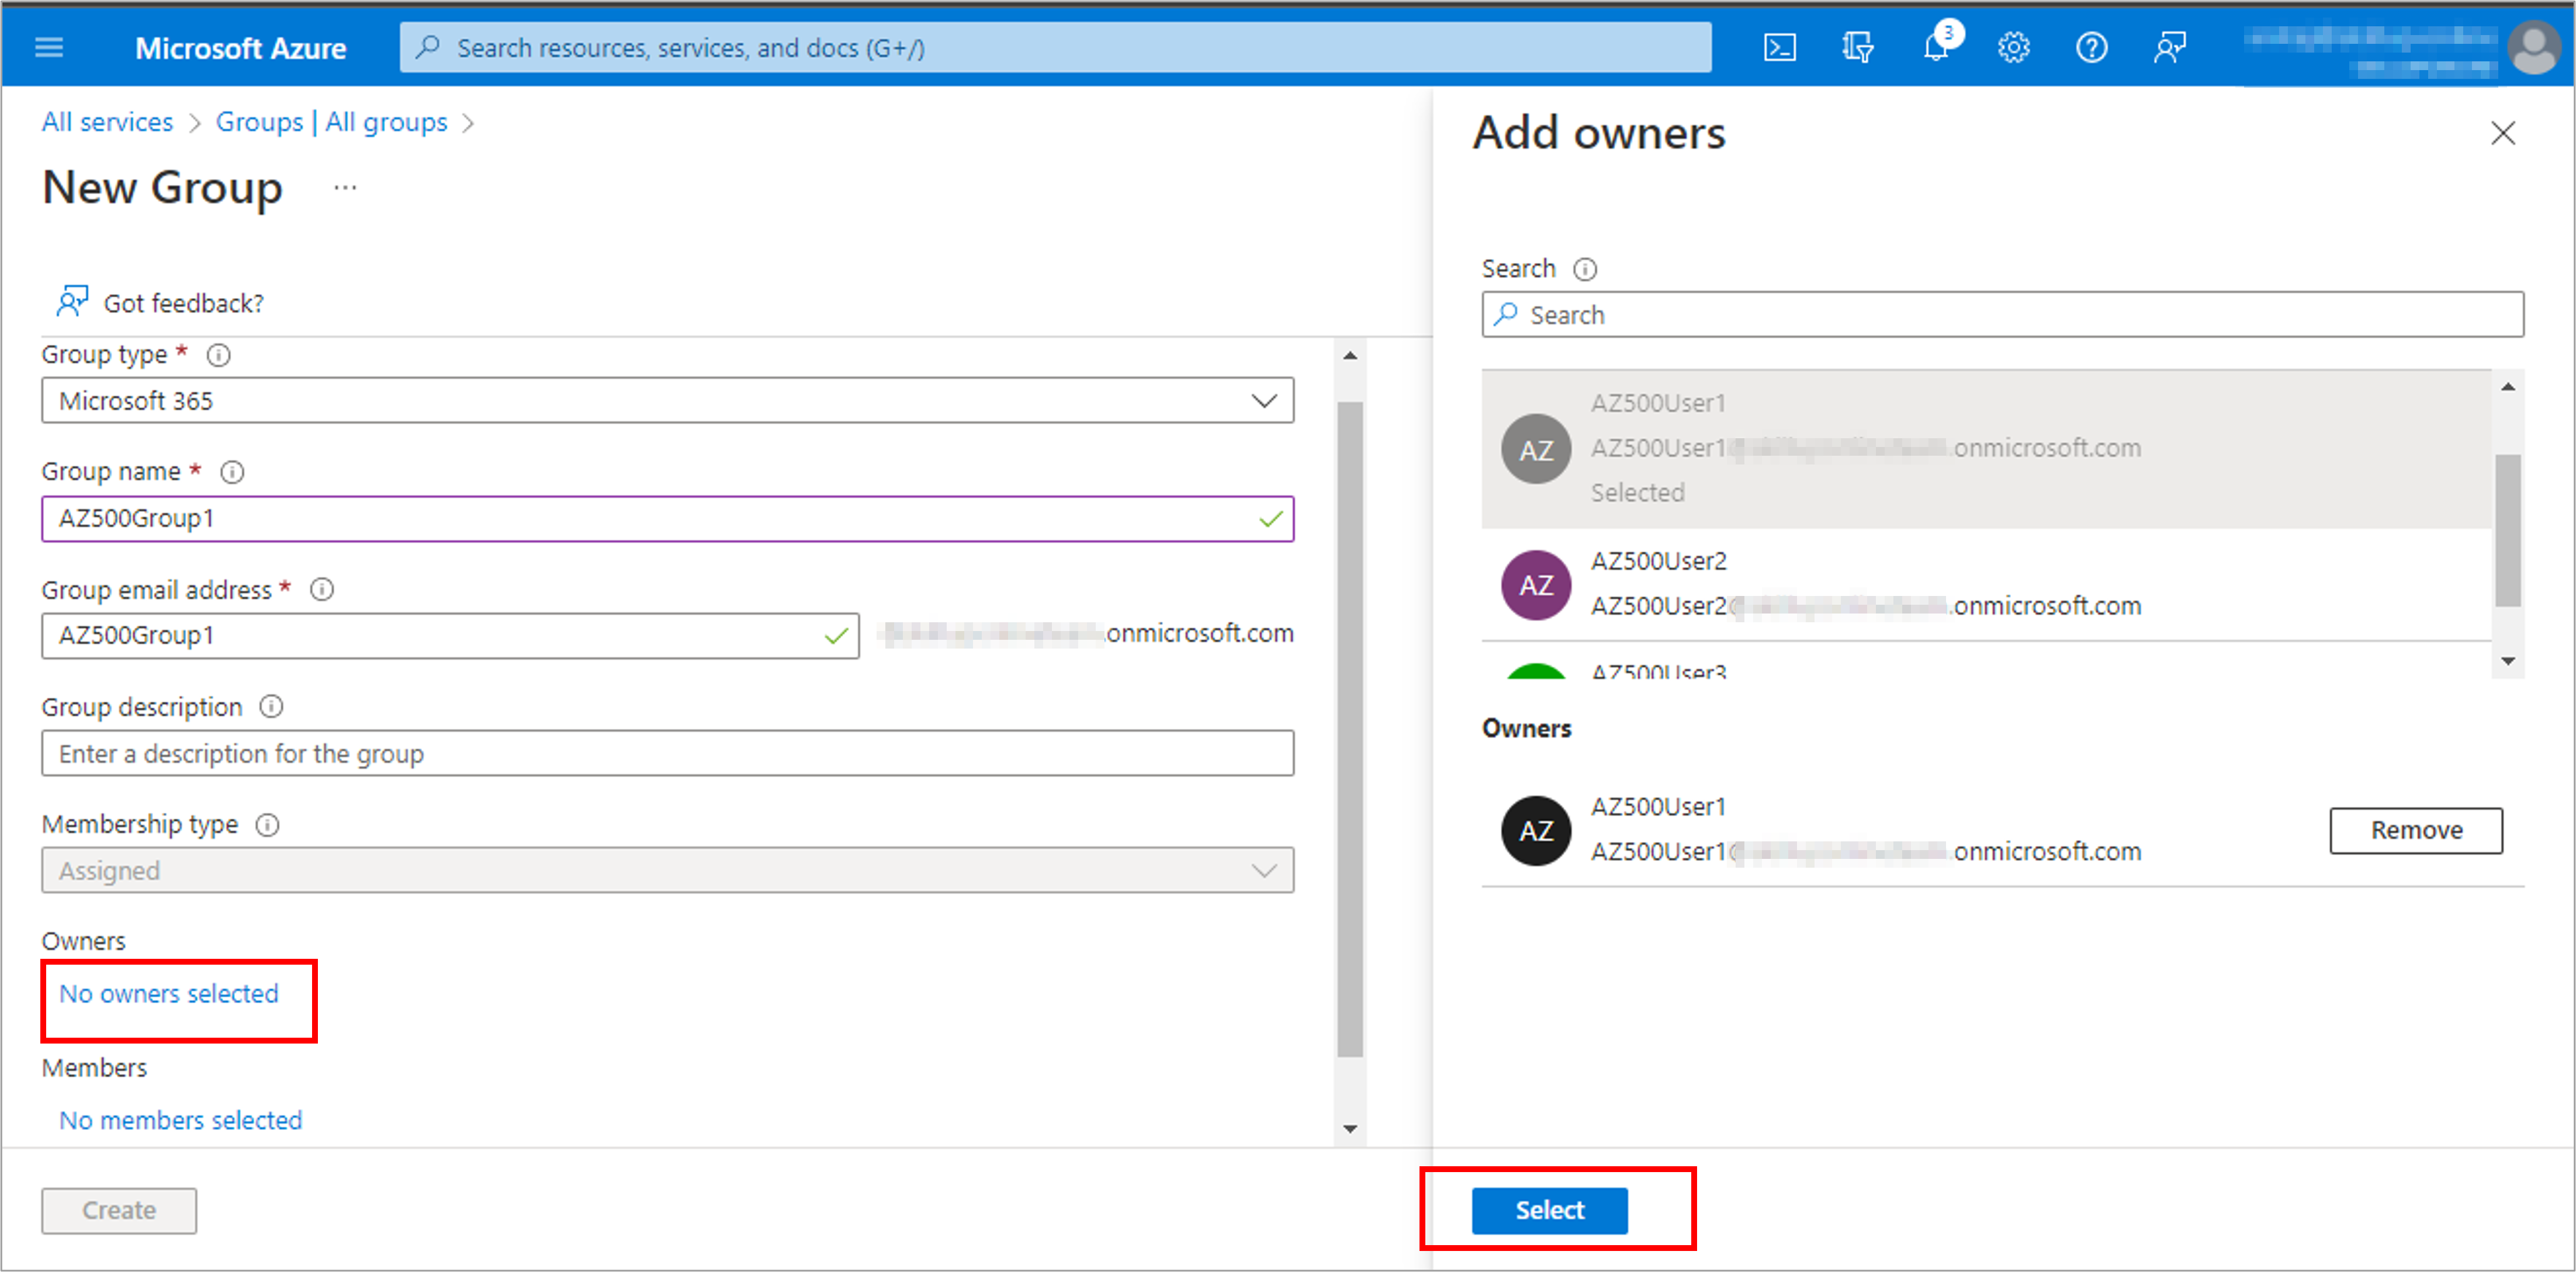Click the Microsoft Azure home logo text
This screenshot has height=1272, width=2576.
coord(241,48)
